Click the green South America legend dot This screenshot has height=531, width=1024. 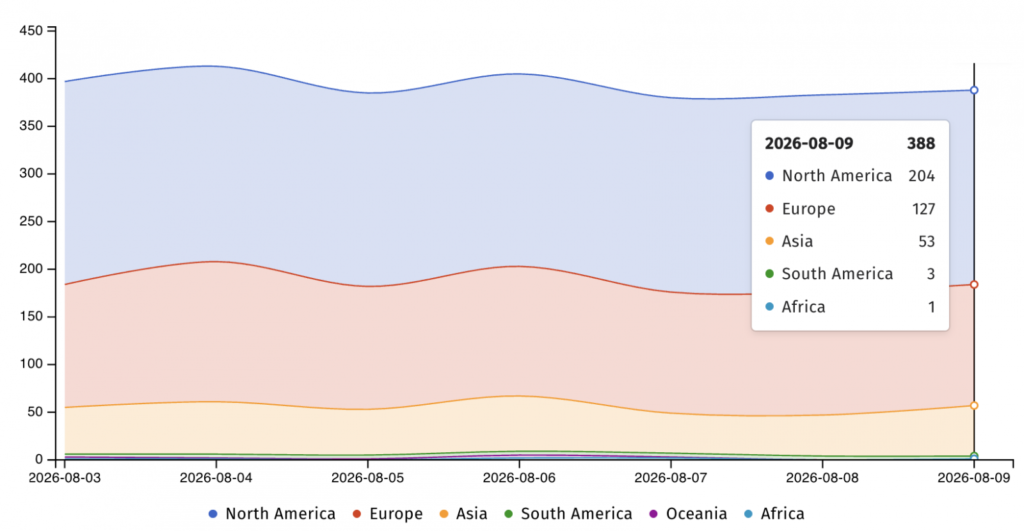[x=508, y=514]
